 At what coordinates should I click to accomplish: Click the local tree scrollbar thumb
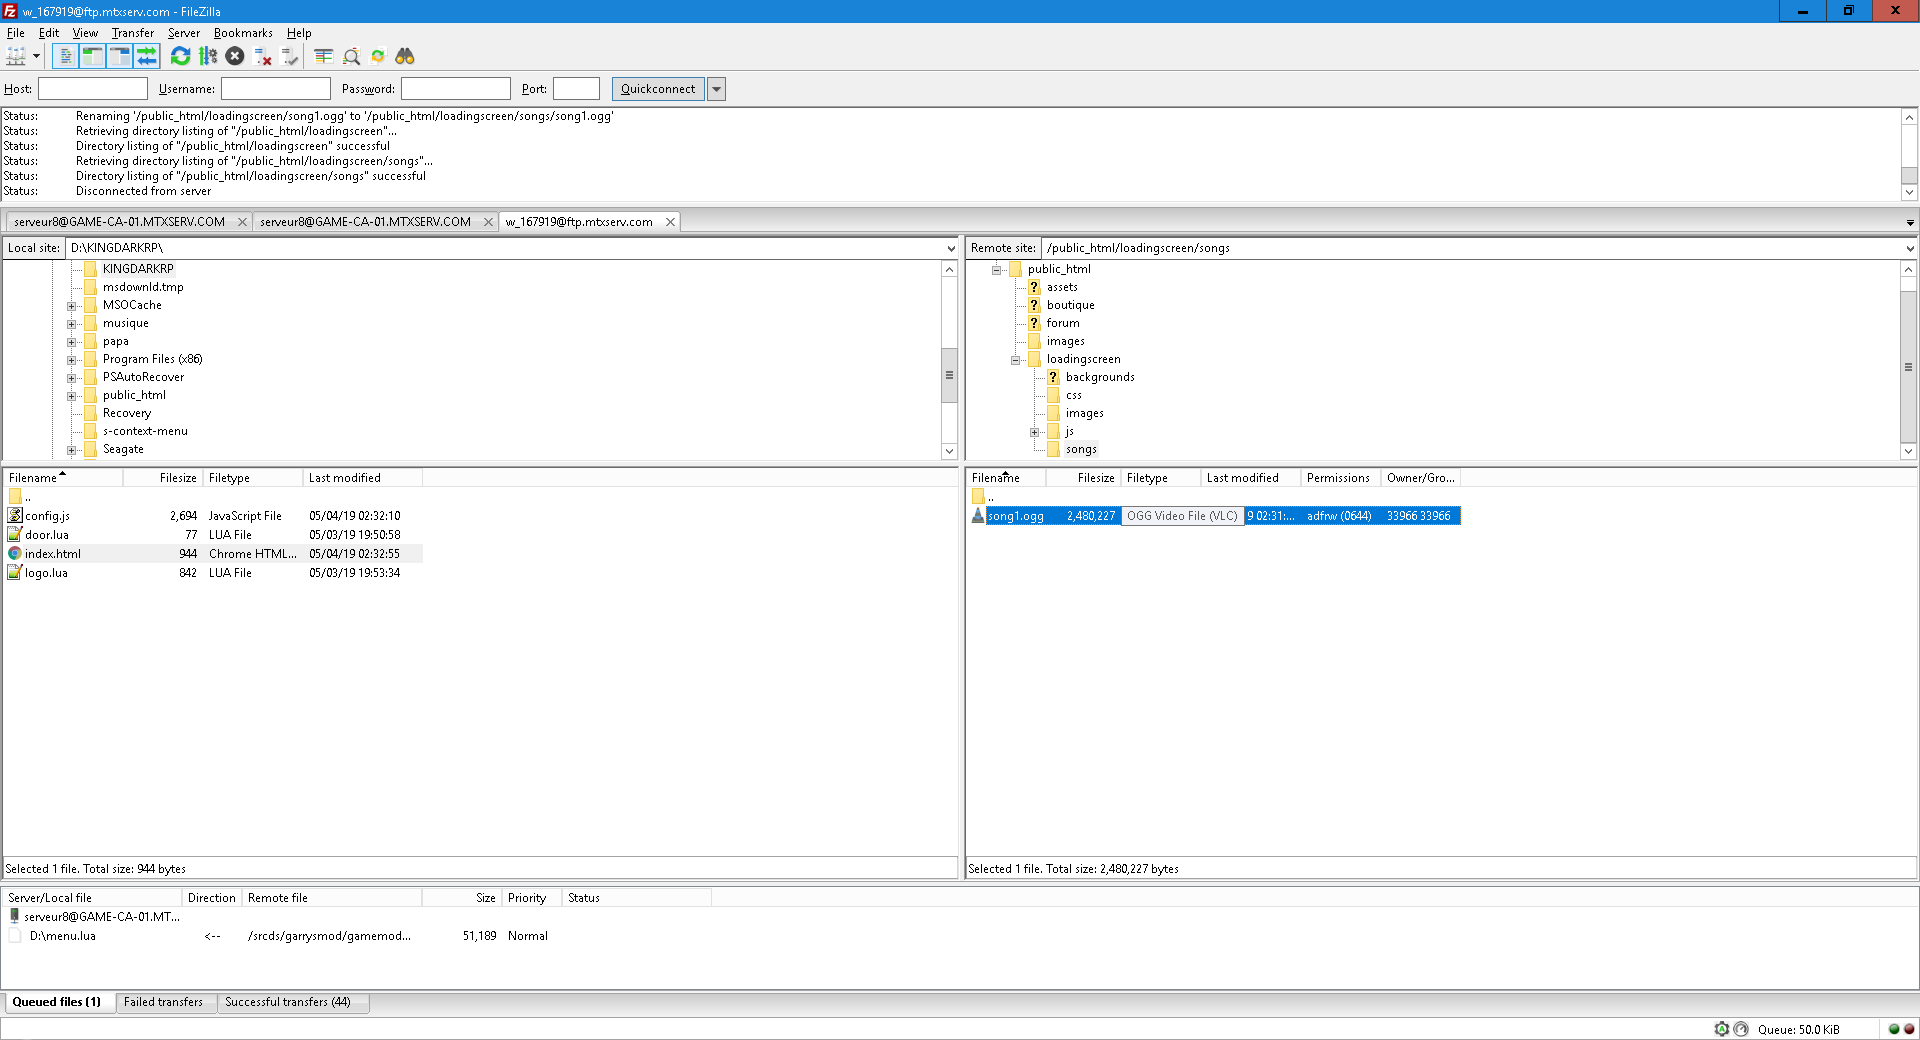click(949, 375)
